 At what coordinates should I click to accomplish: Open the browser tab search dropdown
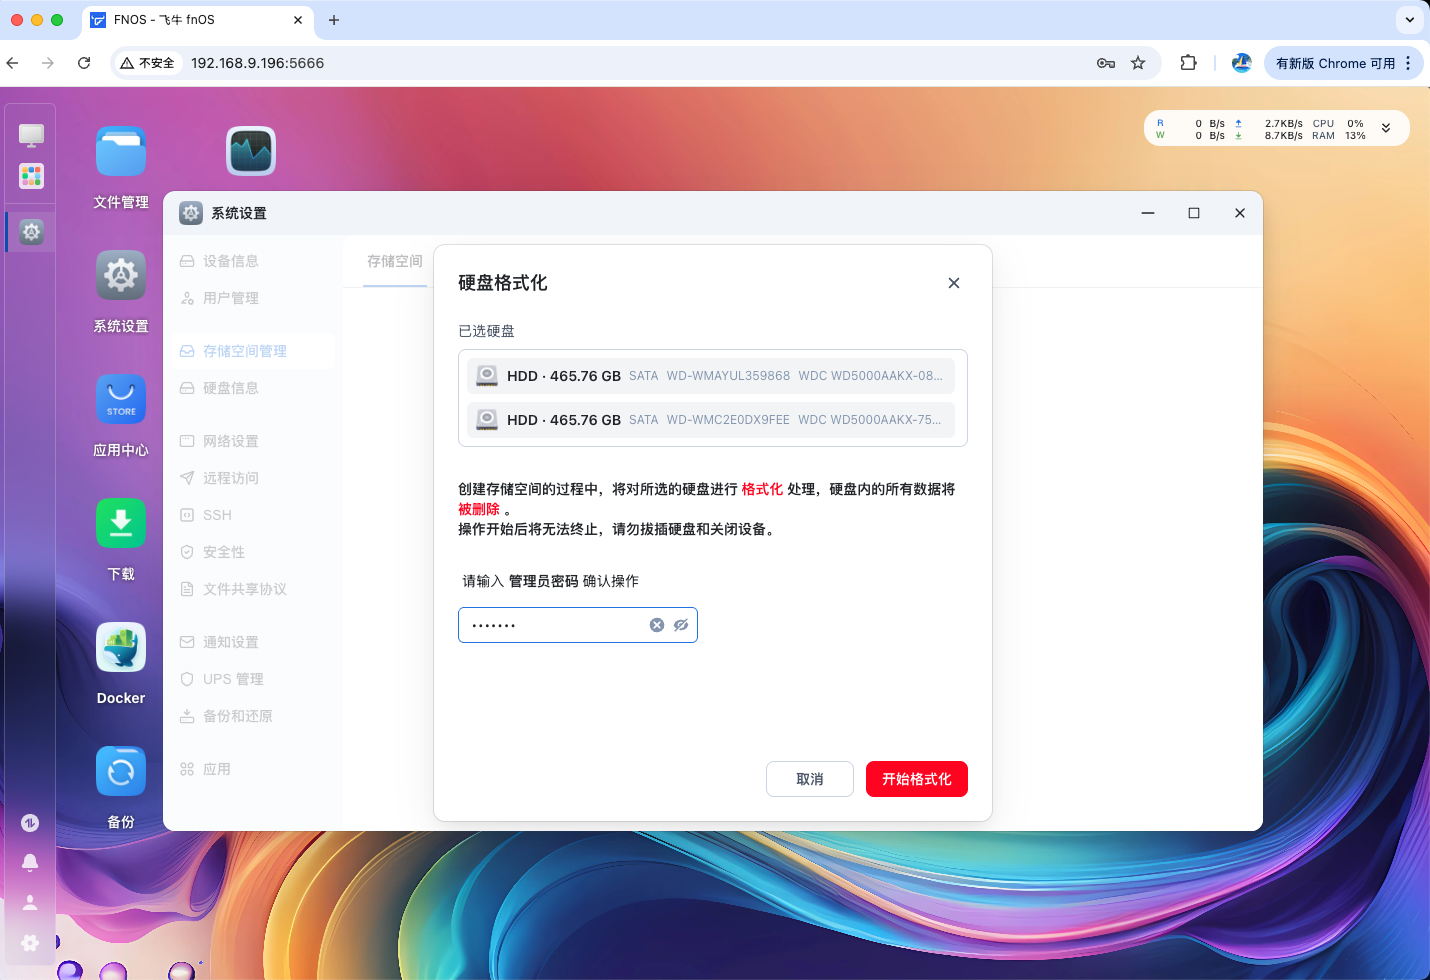[x=1409, y=20]
